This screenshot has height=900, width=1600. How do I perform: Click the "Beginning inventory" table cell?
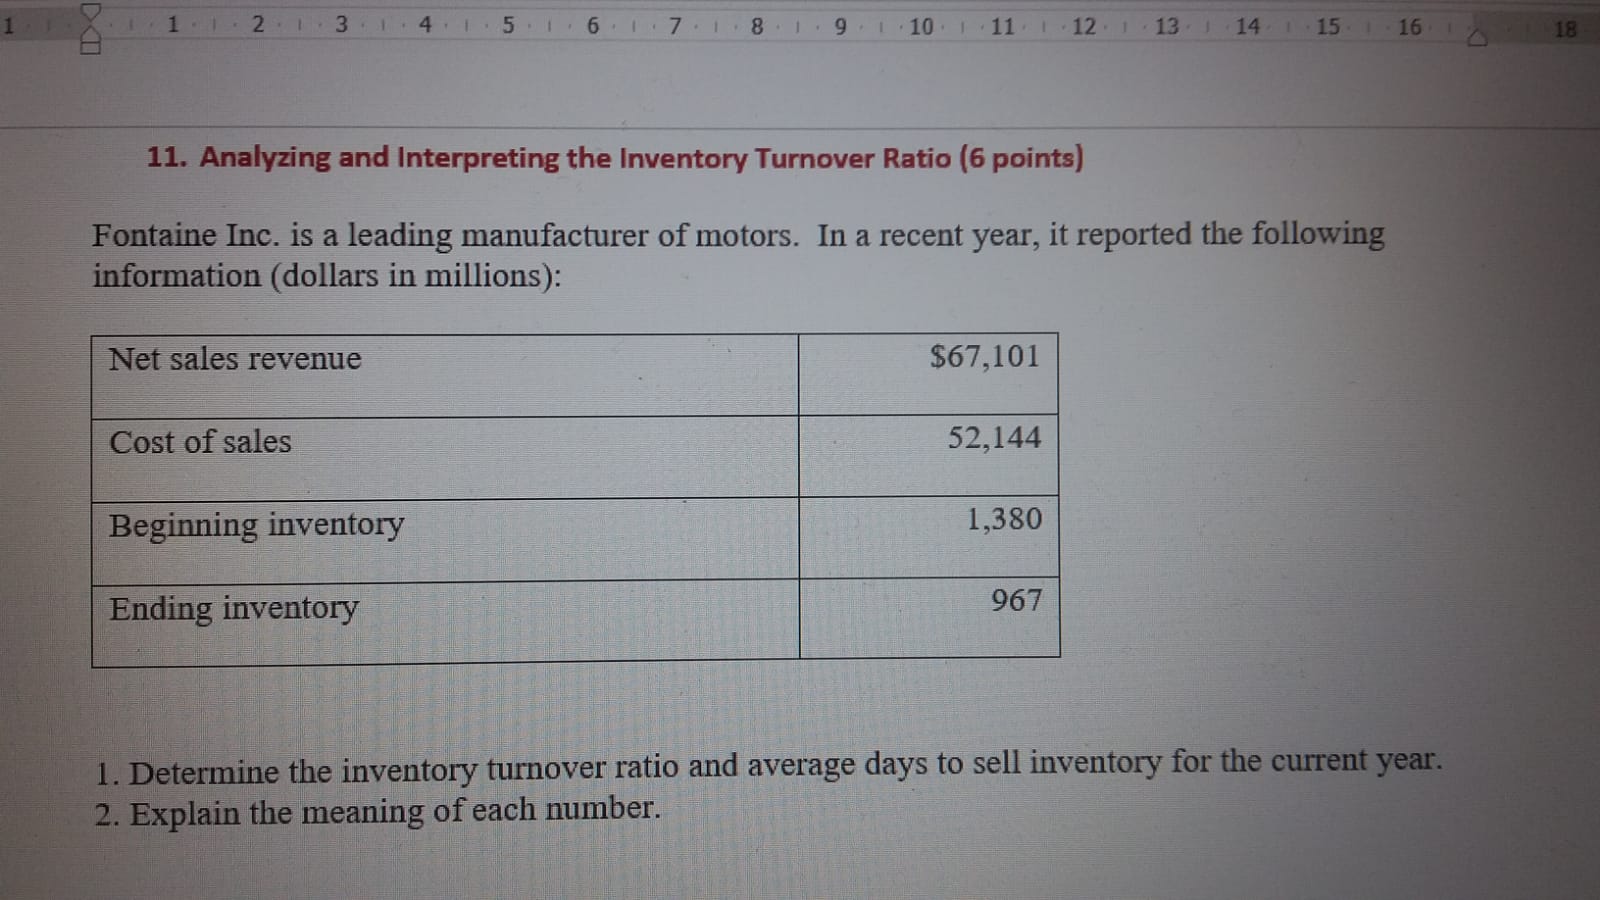click(445, 539)
